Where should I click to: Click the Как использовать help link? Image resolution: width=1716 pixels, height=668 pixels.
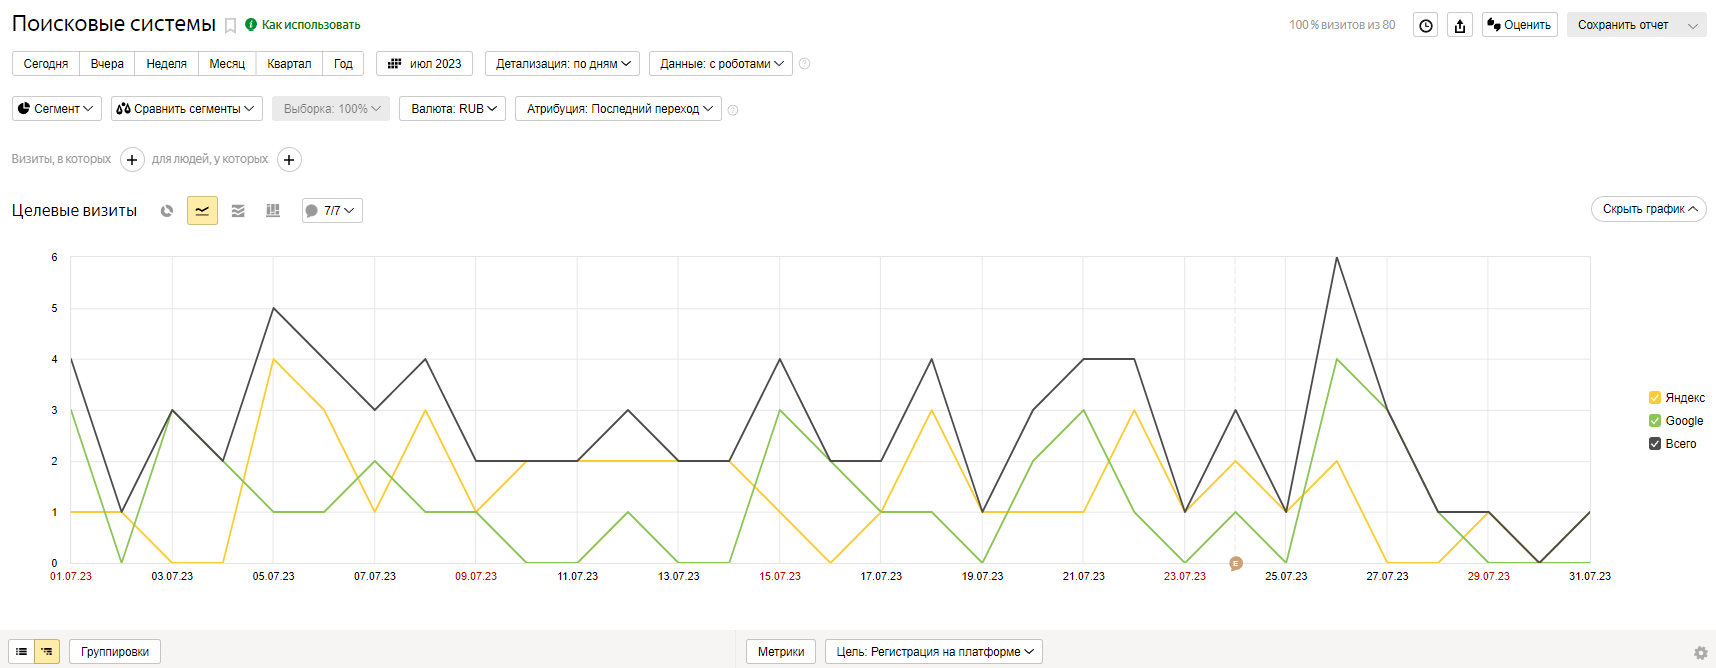pyautogui.click(x=310, y=25)
